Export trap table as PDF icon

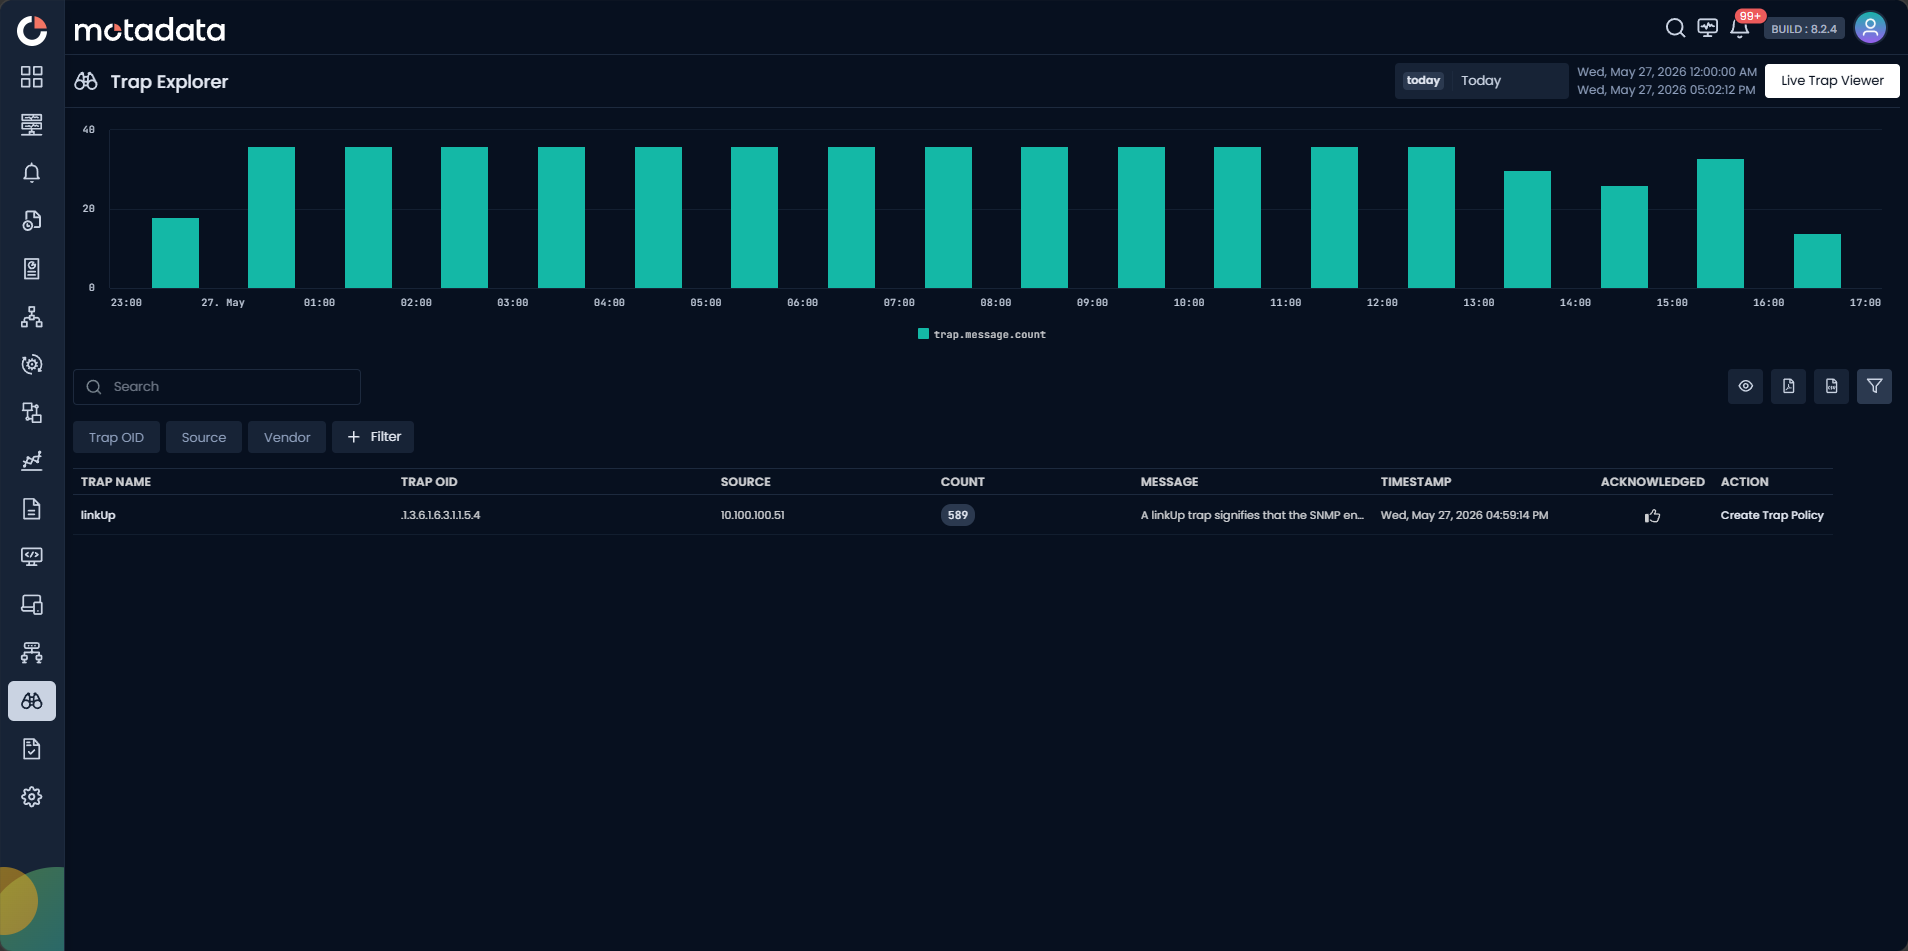tap(1788, 386)
